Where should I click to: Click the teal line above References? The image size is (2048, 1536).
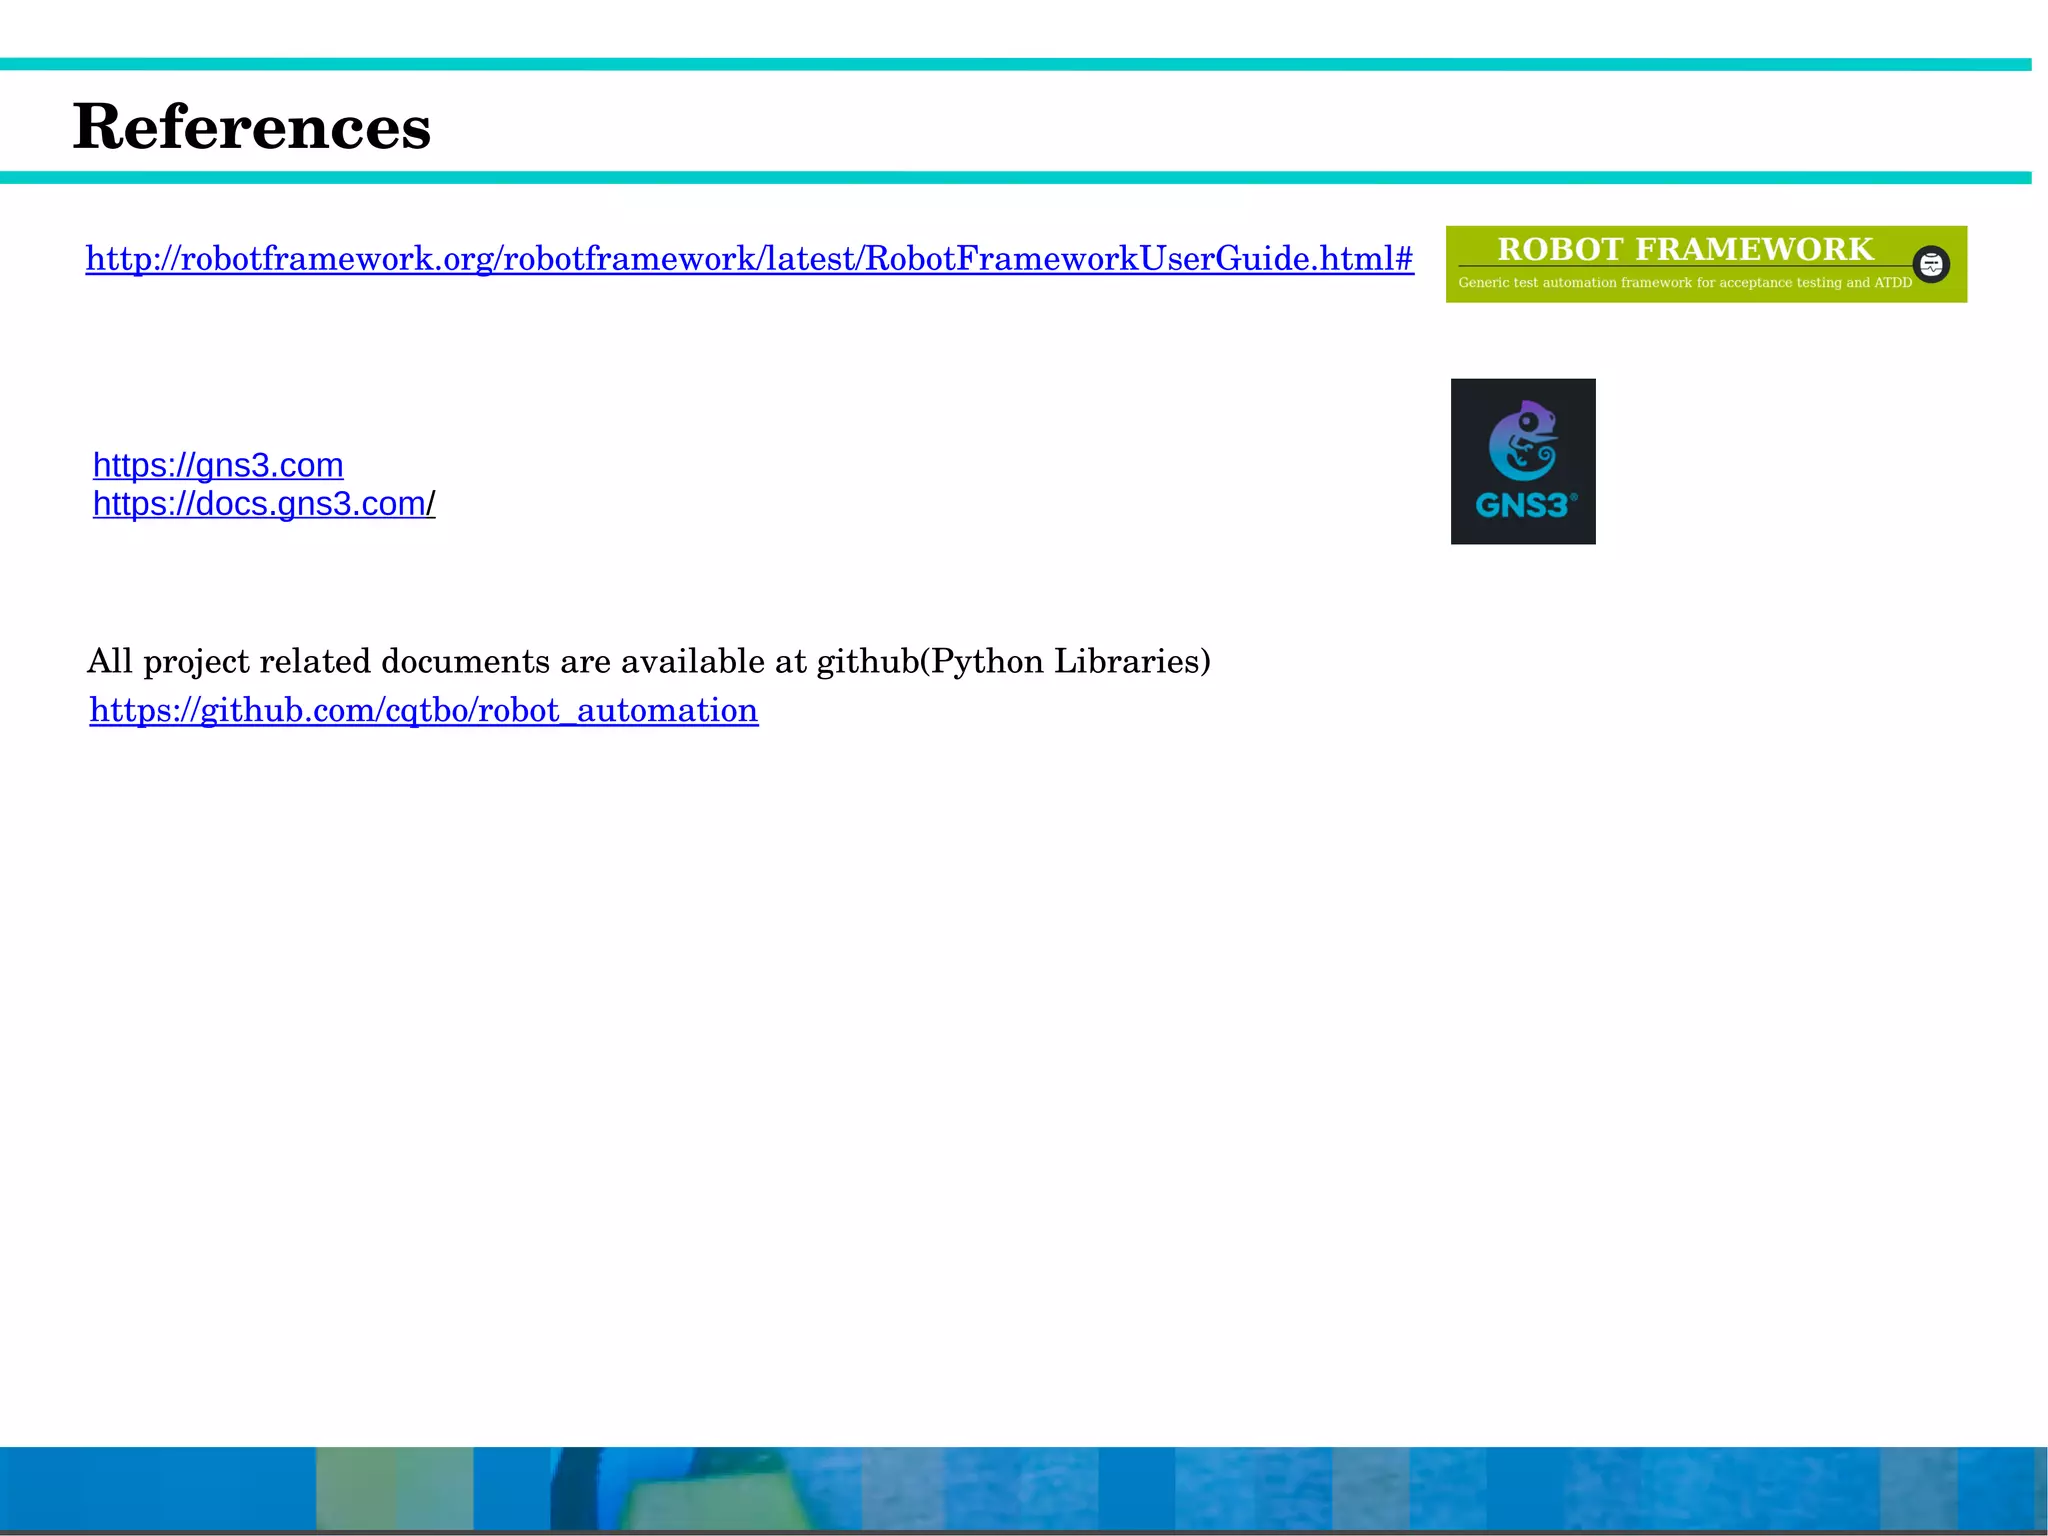[x=1014, y=64]
